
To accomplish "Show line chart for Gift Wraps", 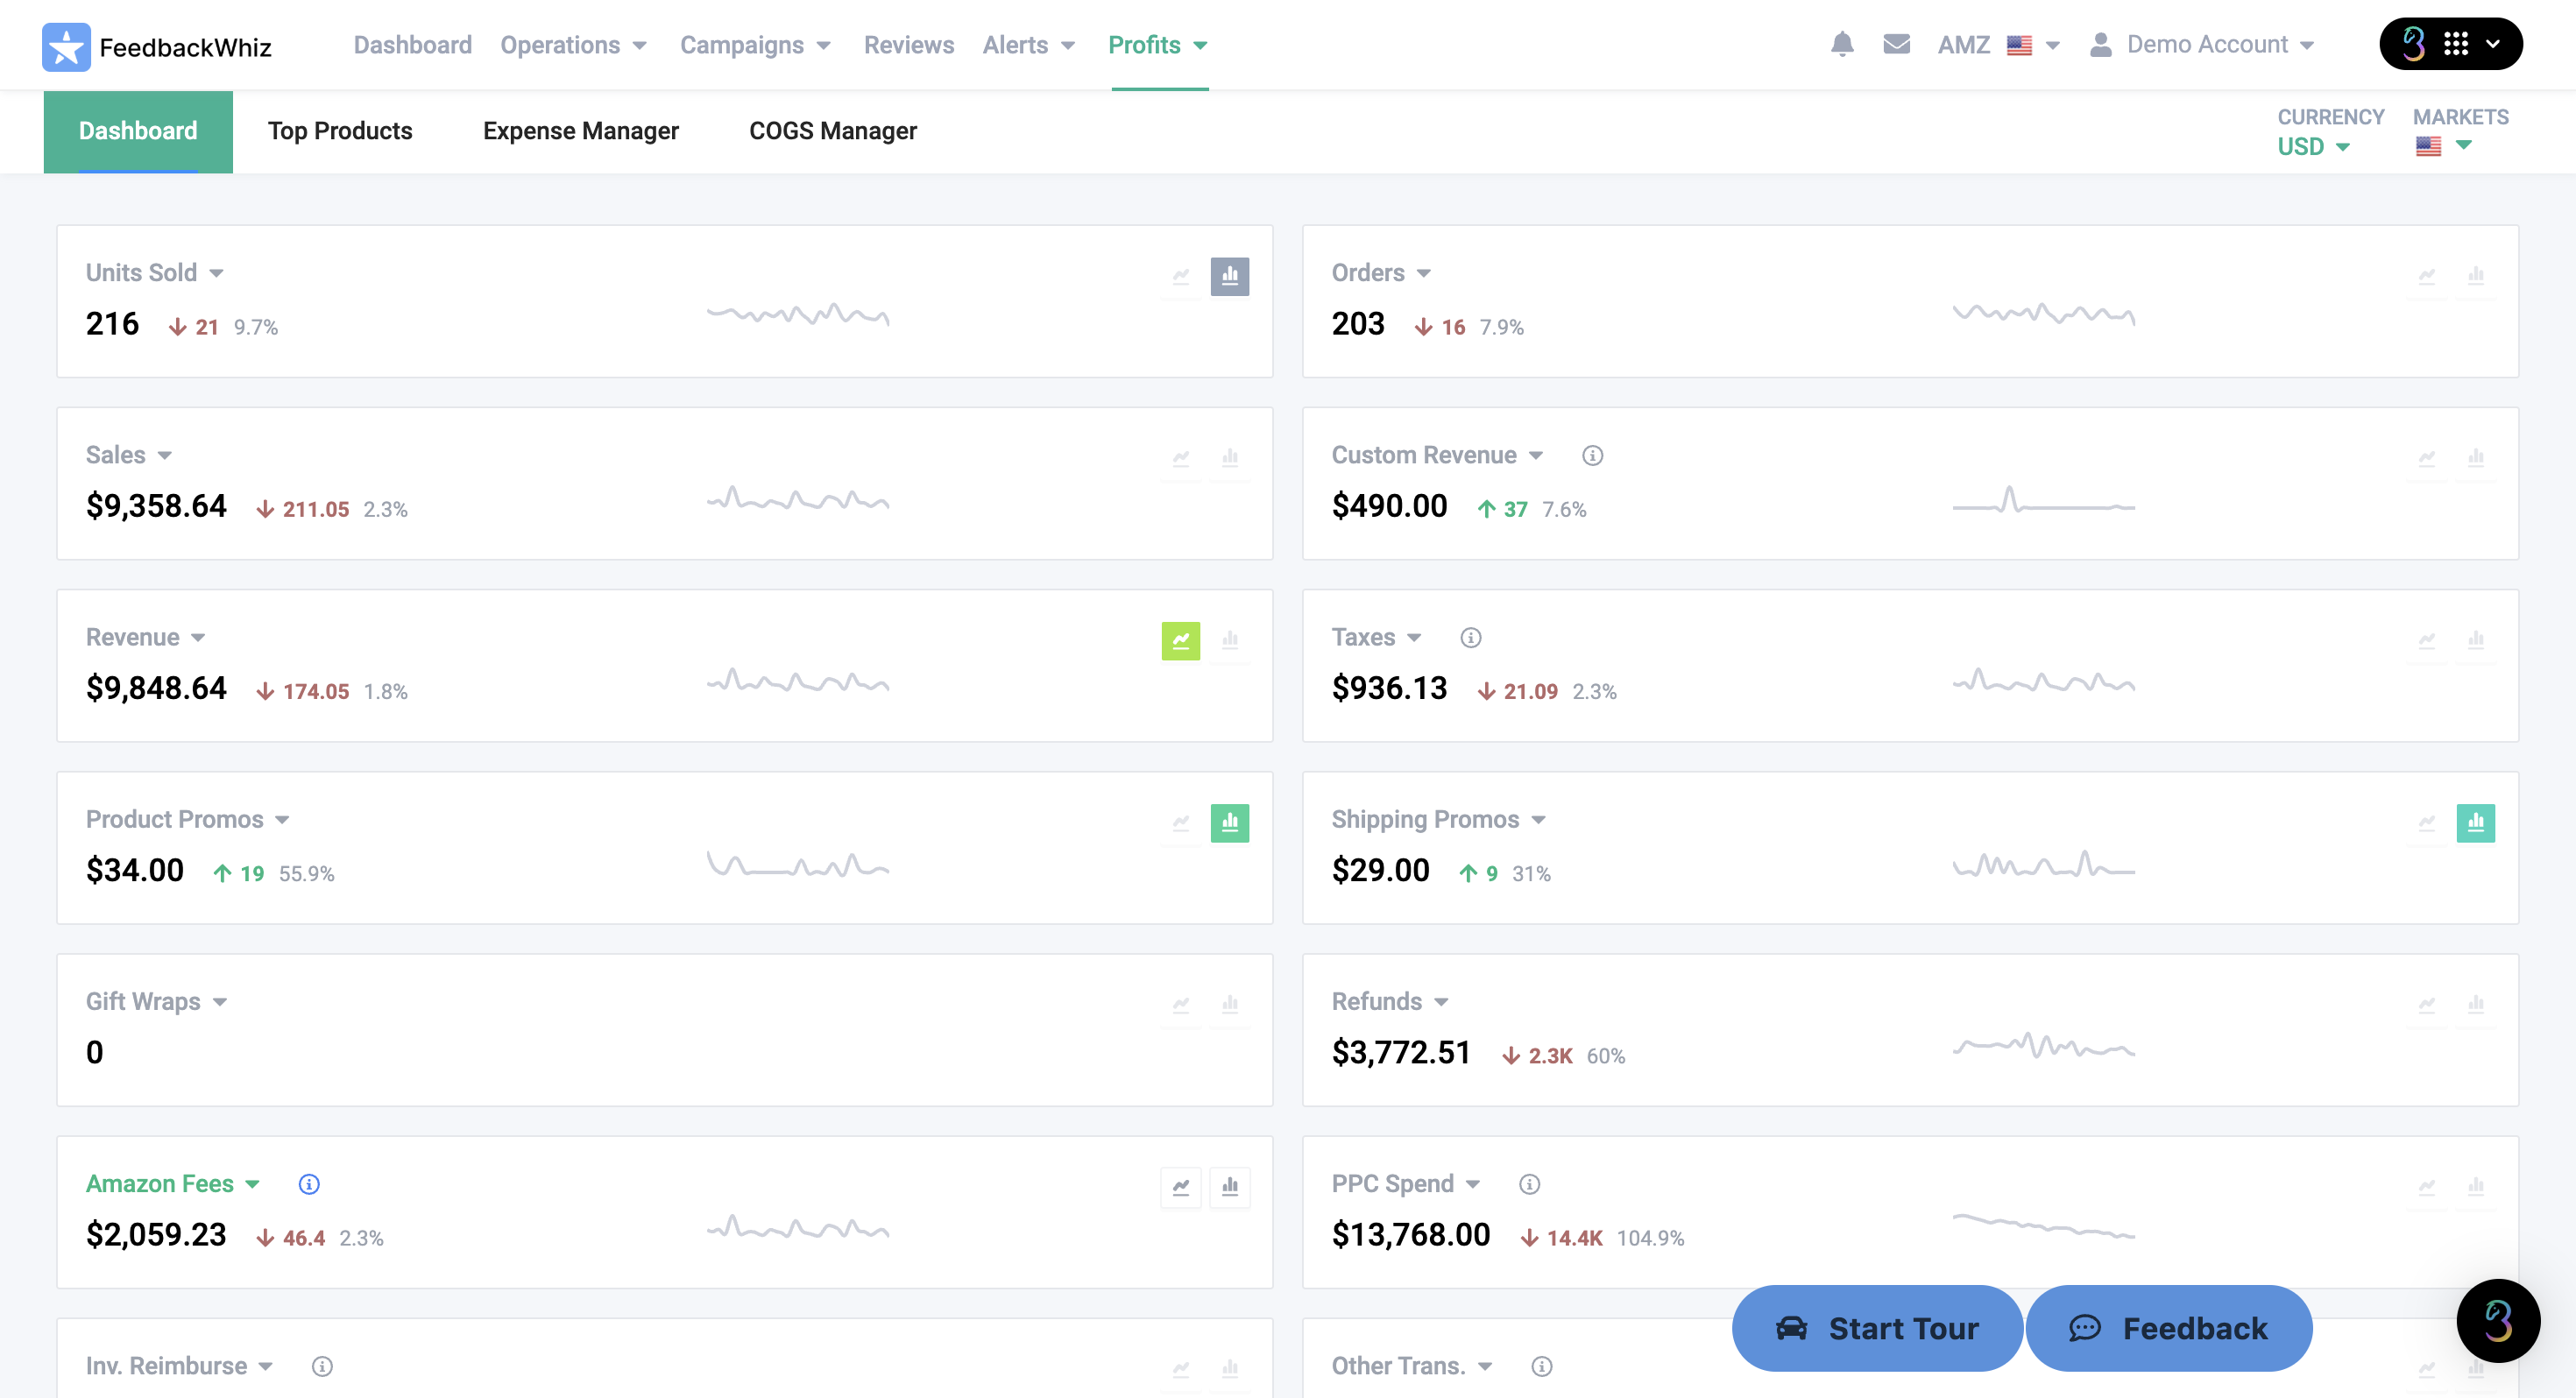I will pos(1180,1005).
